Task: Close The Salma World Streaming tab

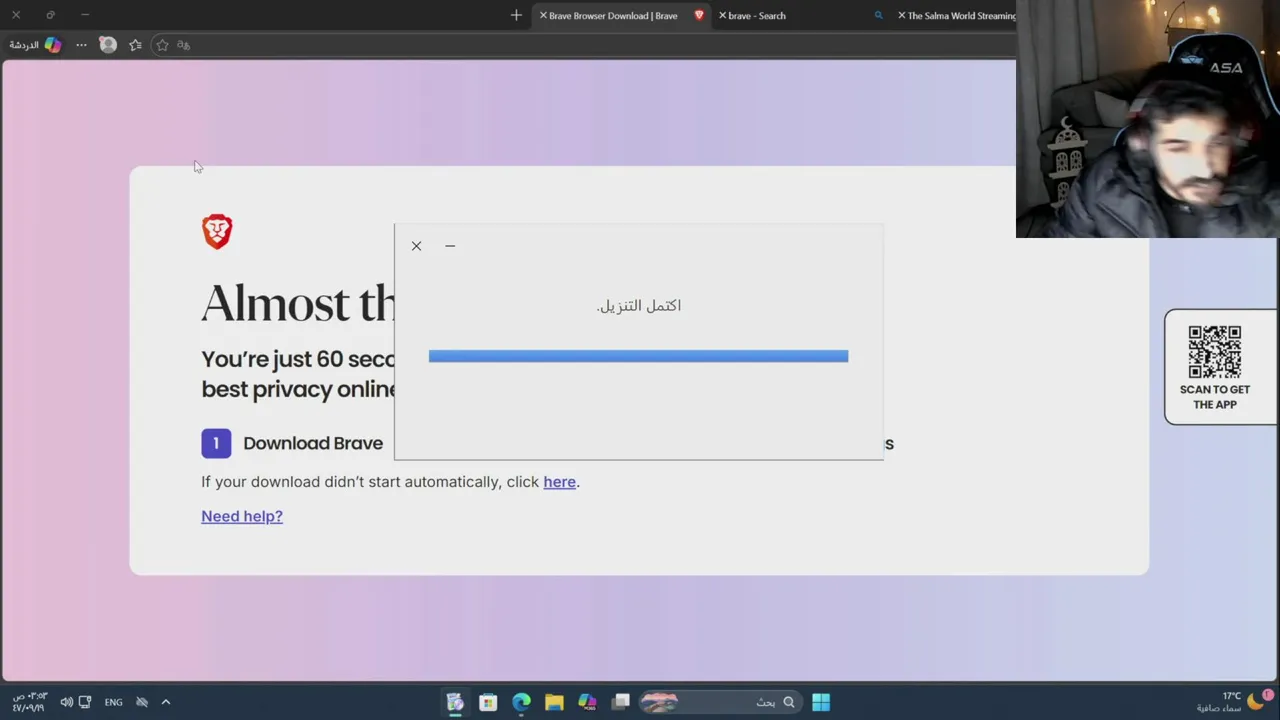Action: click(901, 15)
